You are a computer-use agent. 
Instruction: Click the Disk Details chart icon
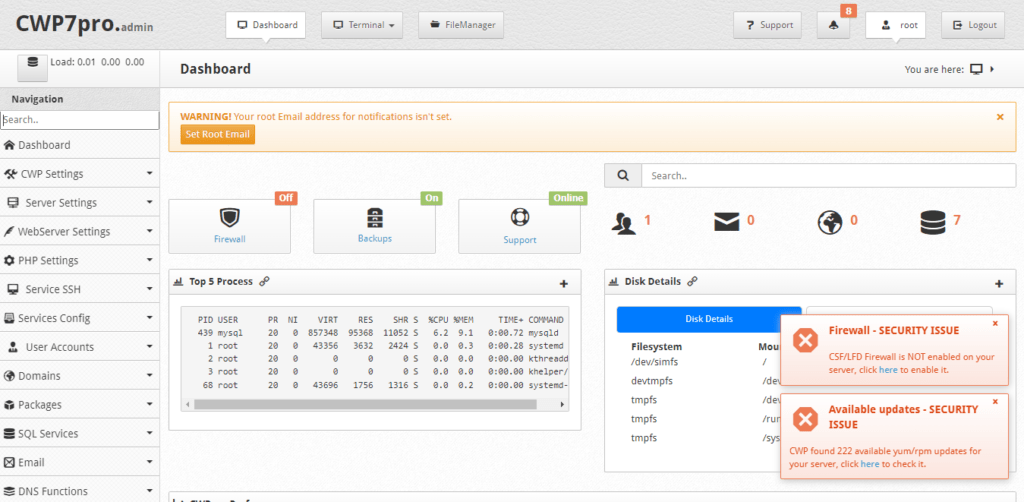tap(613, 282)
